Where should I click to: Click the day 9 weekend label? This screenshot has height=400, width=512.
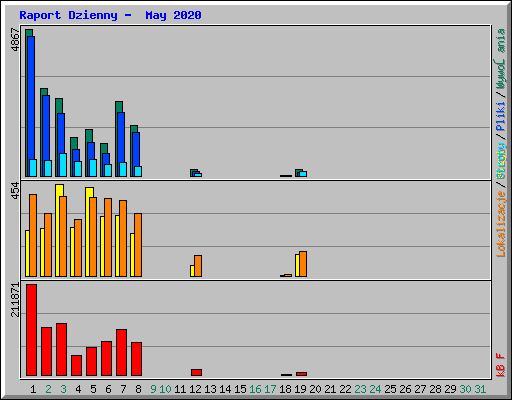point(153,389)
